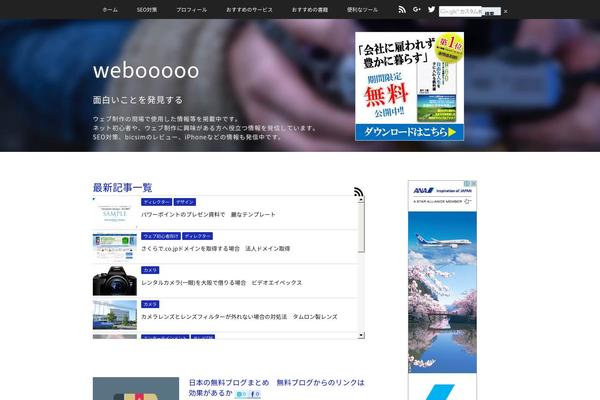Clear the search box with the × icon
Viewport: 600px width, 400px height.
pyautogui.click(x=505, y=11)
